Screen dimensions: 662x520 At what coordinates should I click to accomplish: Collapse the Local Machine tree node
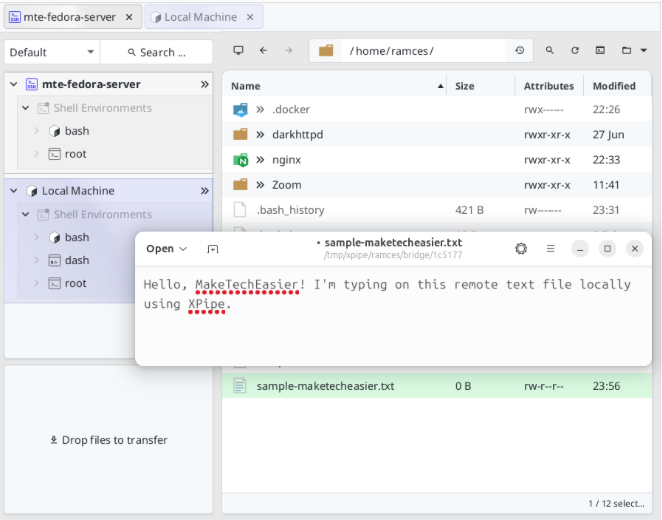(14, 191)
